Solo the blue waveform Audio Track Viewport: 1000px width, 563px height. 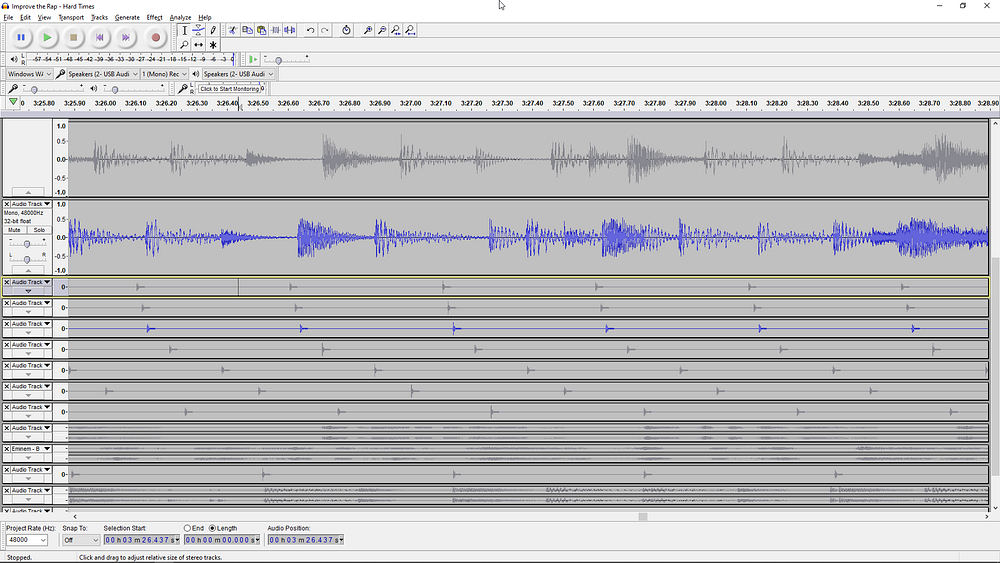pyautogui.click(x=40, y=230)
